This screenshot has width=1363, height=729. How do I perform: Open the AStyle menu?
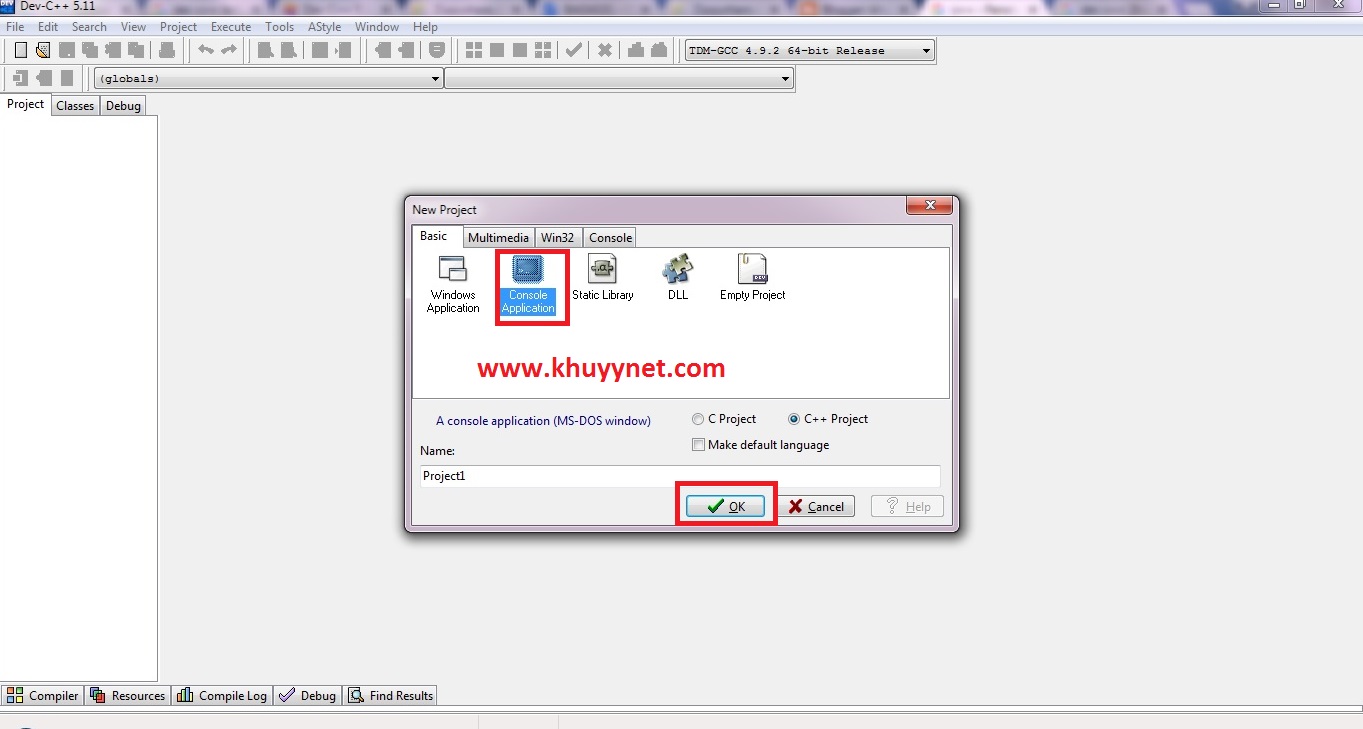coord(326,27)
